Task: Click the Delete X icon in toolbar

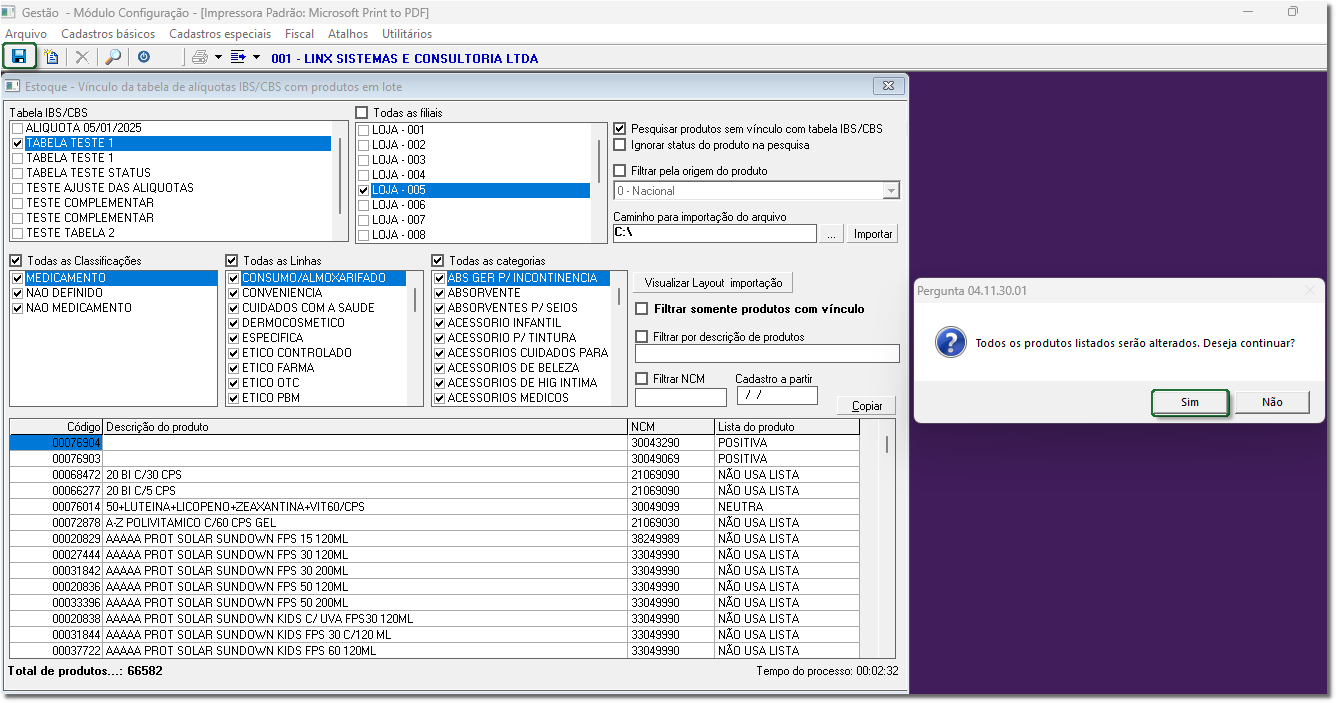Action: pyautogui.click(x=82, y=58)
